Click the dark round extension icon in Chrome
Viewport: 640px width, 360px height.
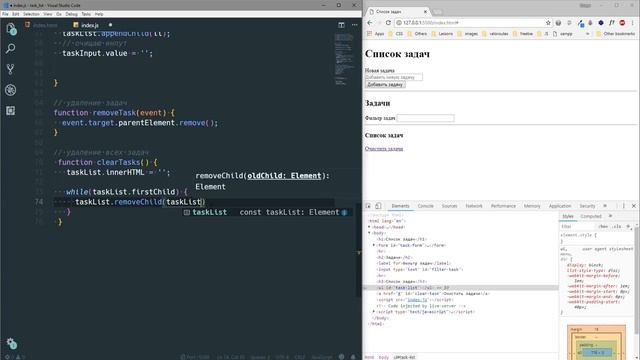[601, 23]
